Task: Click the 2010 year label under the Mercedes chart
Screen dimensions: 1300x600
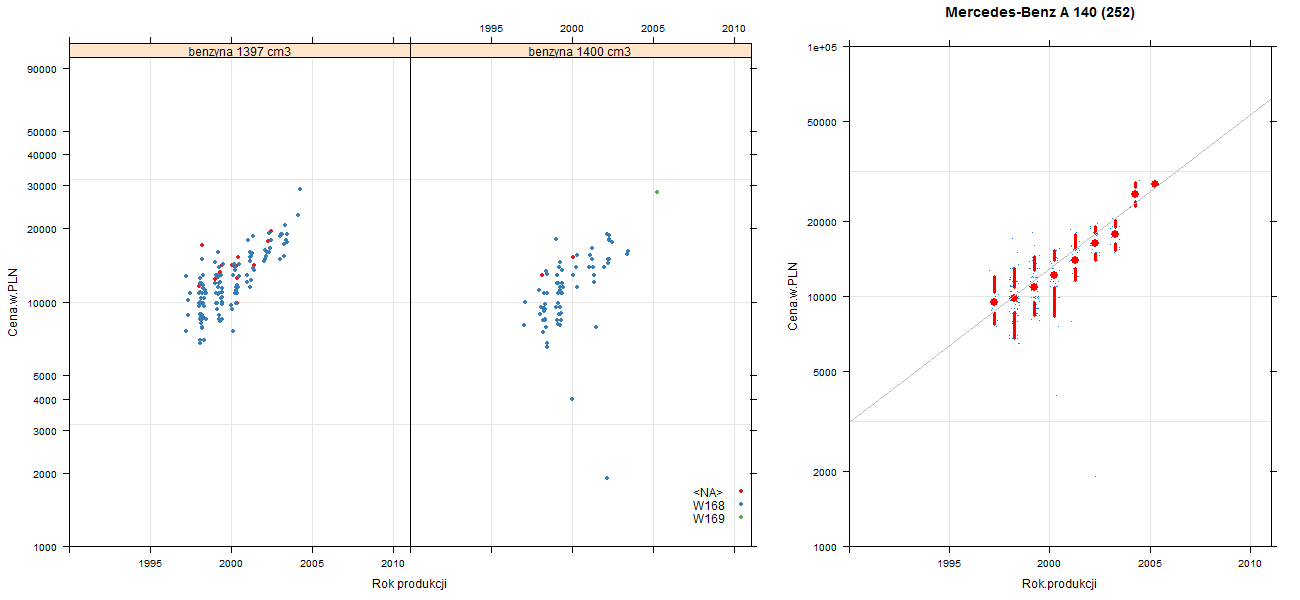Action: tap(1250, 564)
